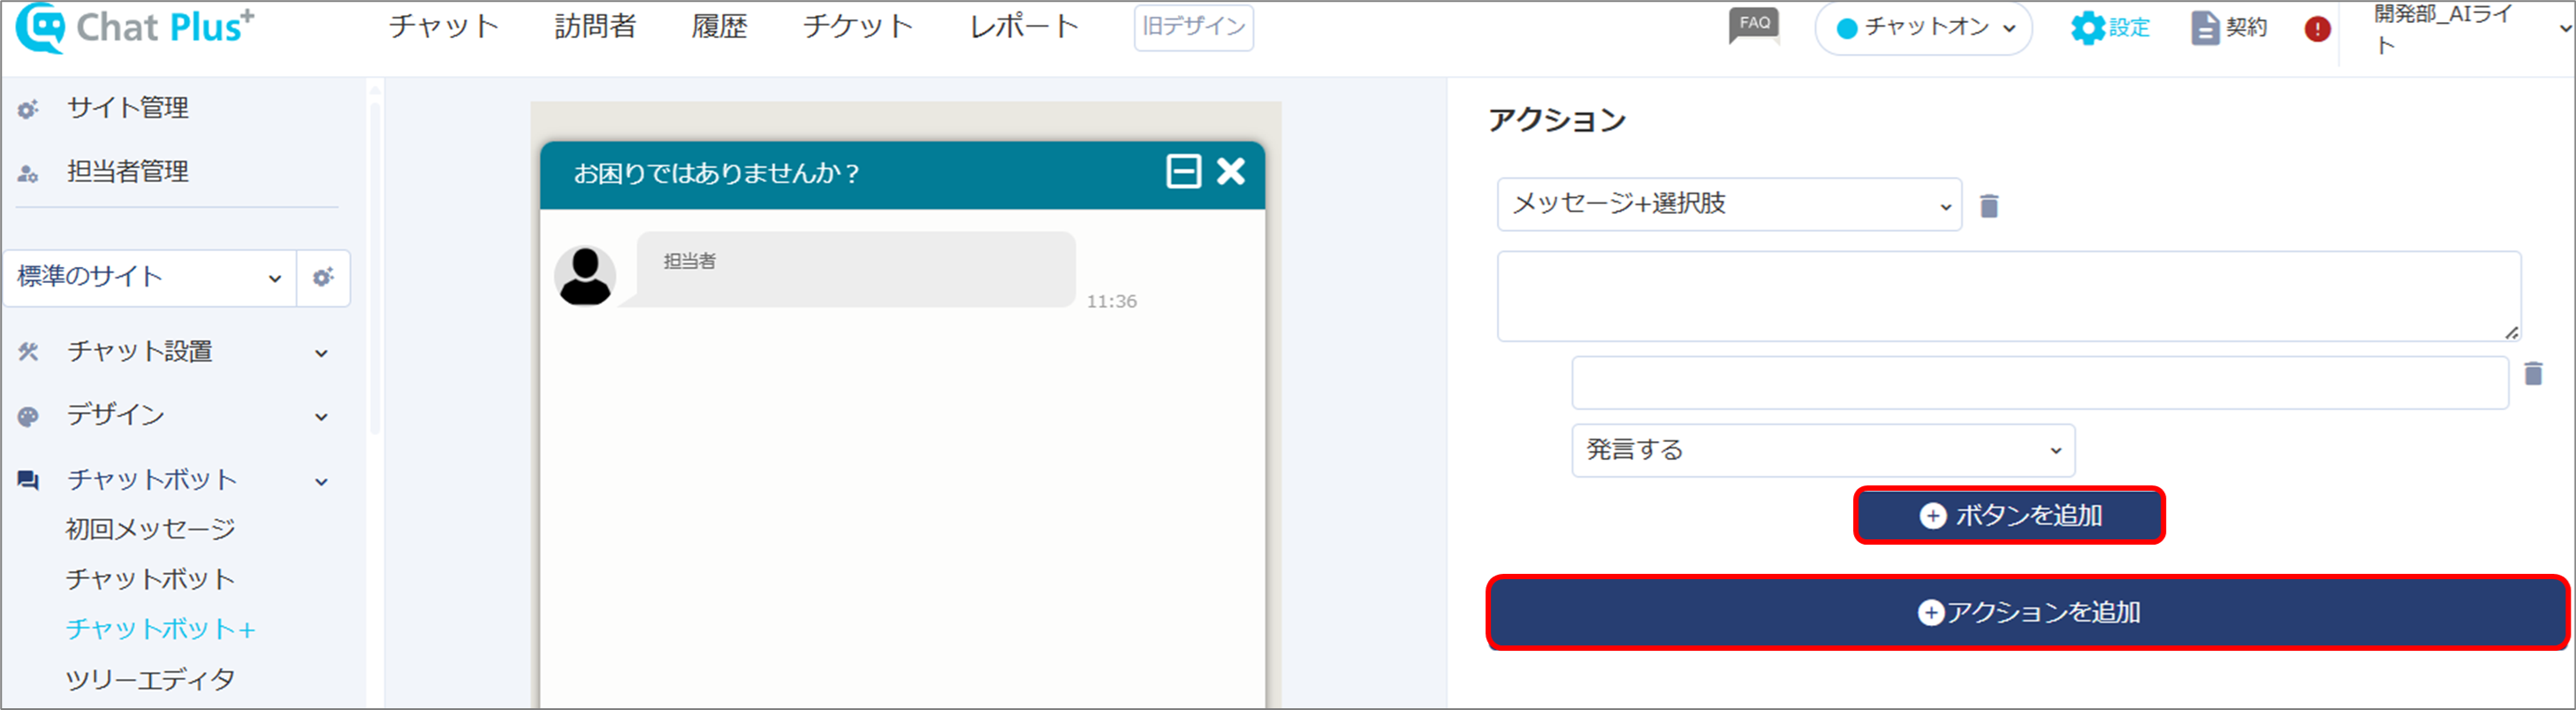This screenshot has width=2576, height=710.
Task: Delete the choice row via trash icon
Action: pyautogui.click(x=2533, y=374)
